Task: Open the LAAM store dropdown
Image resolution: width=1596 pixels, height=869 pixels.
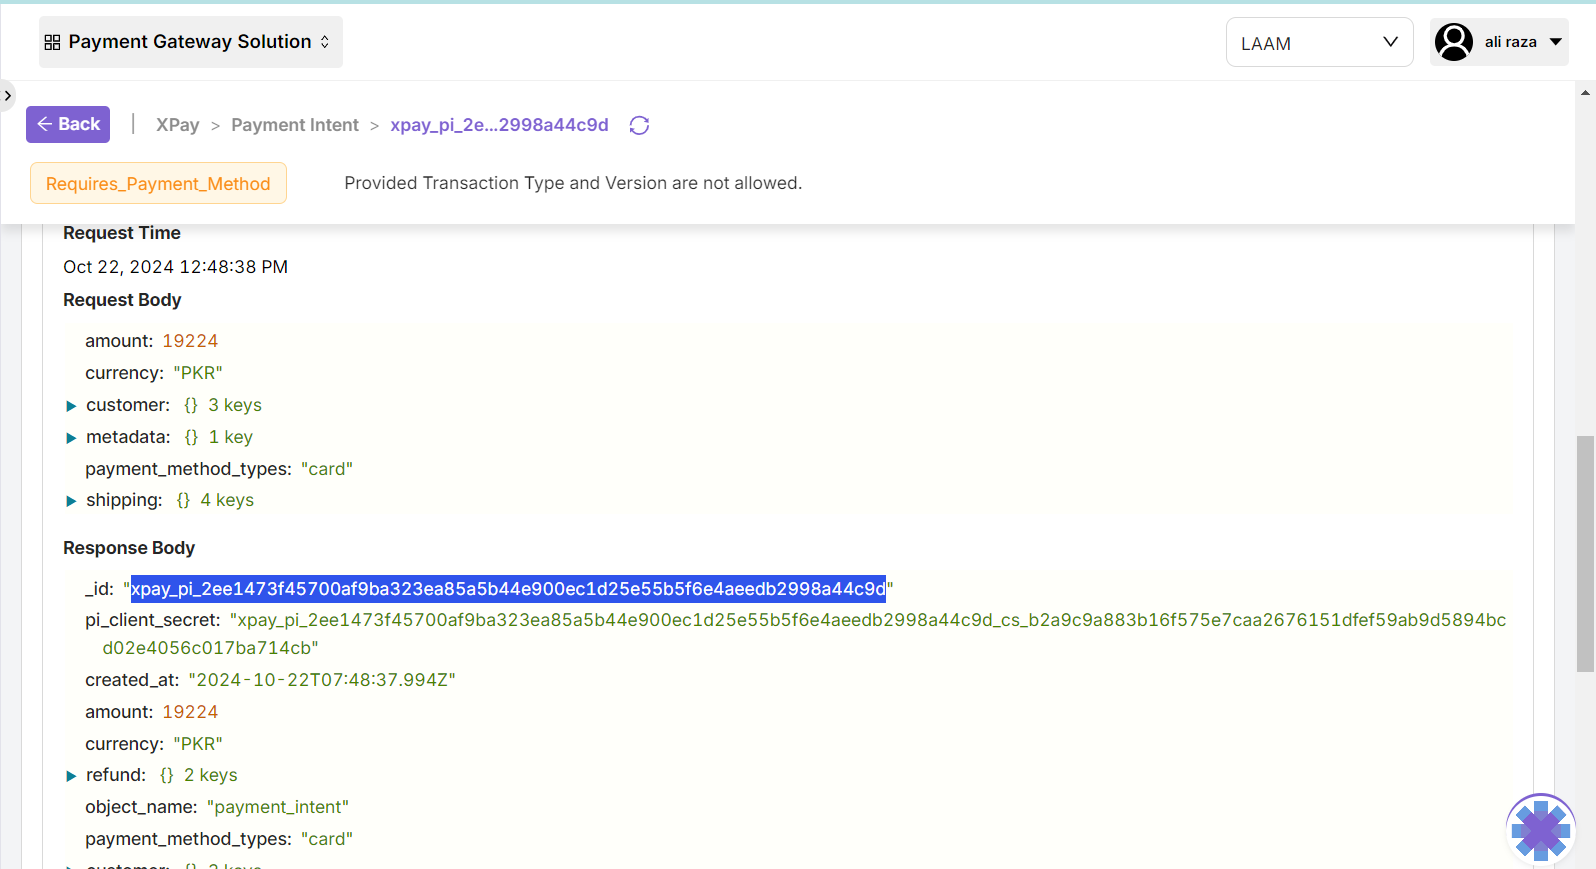Action: point(1318,43)
